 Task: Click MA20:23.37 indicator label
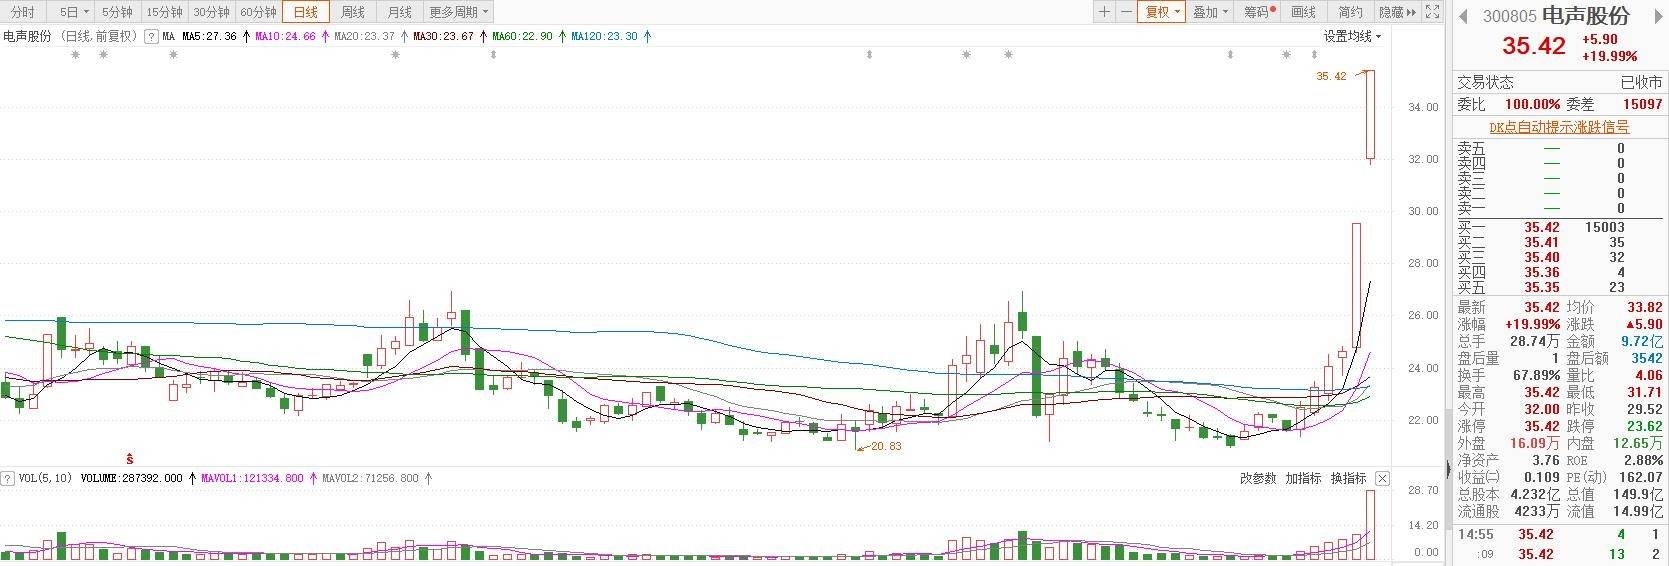coord(365,36)
